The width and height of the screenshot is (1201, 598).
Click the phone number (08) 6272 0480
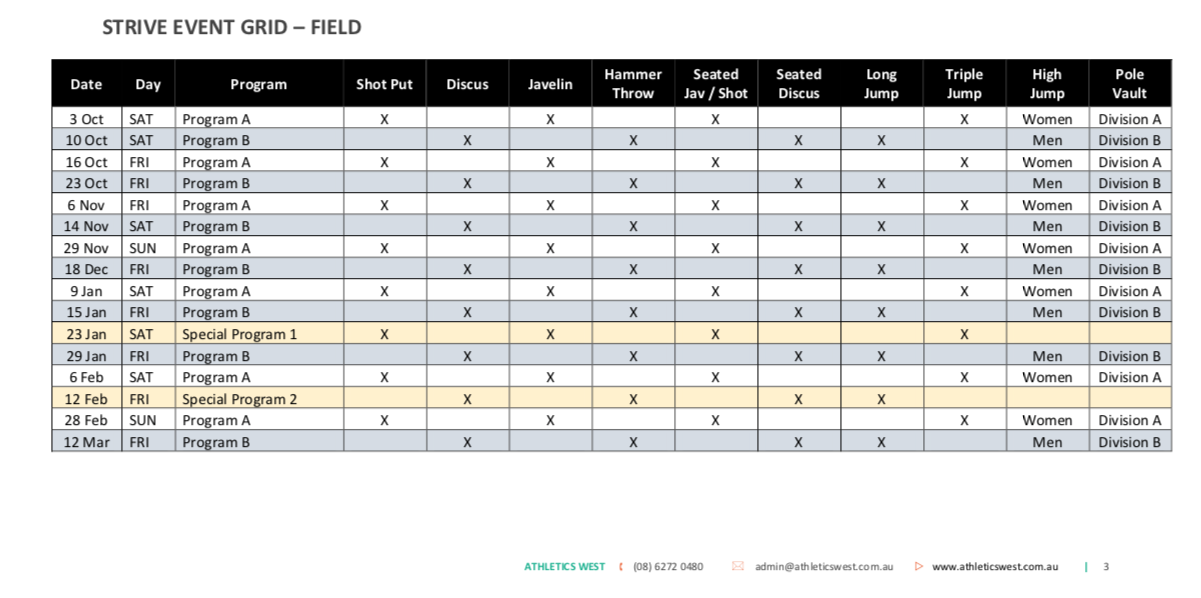[x=668, y=567]
